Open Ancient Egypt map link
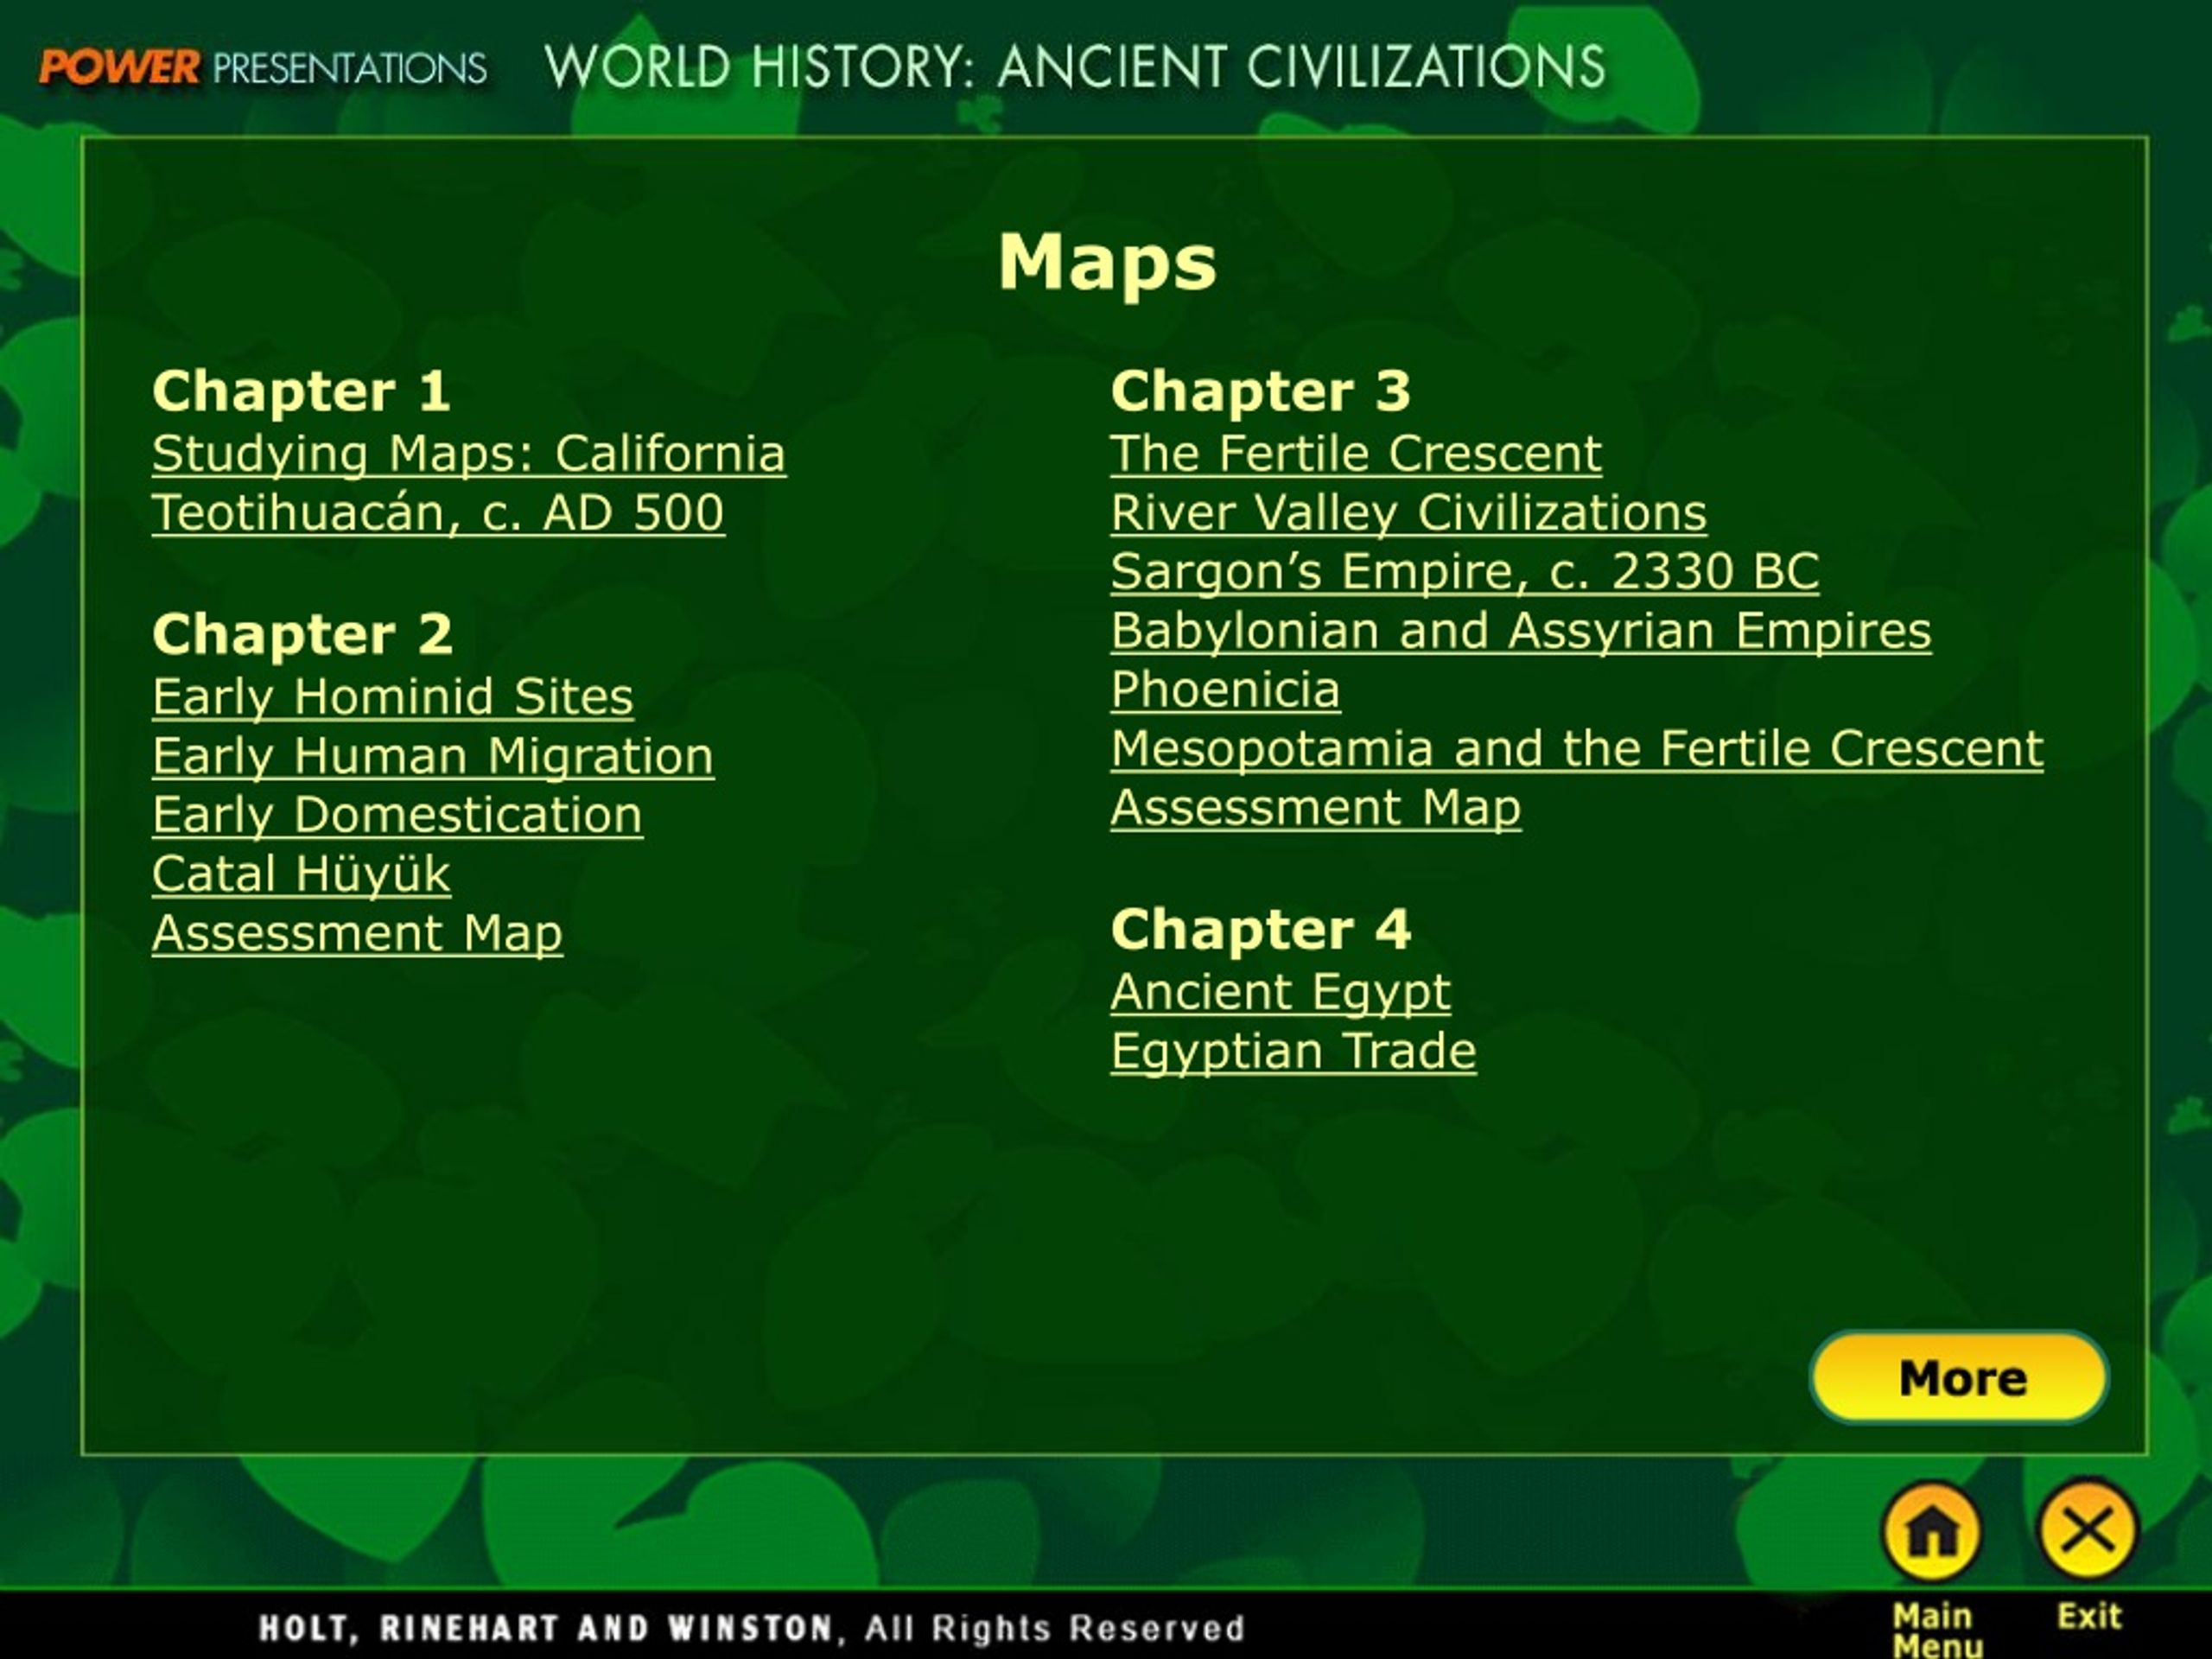Image resolution: width=2212 pixels, height=1659 pixels. [1280, 993]
